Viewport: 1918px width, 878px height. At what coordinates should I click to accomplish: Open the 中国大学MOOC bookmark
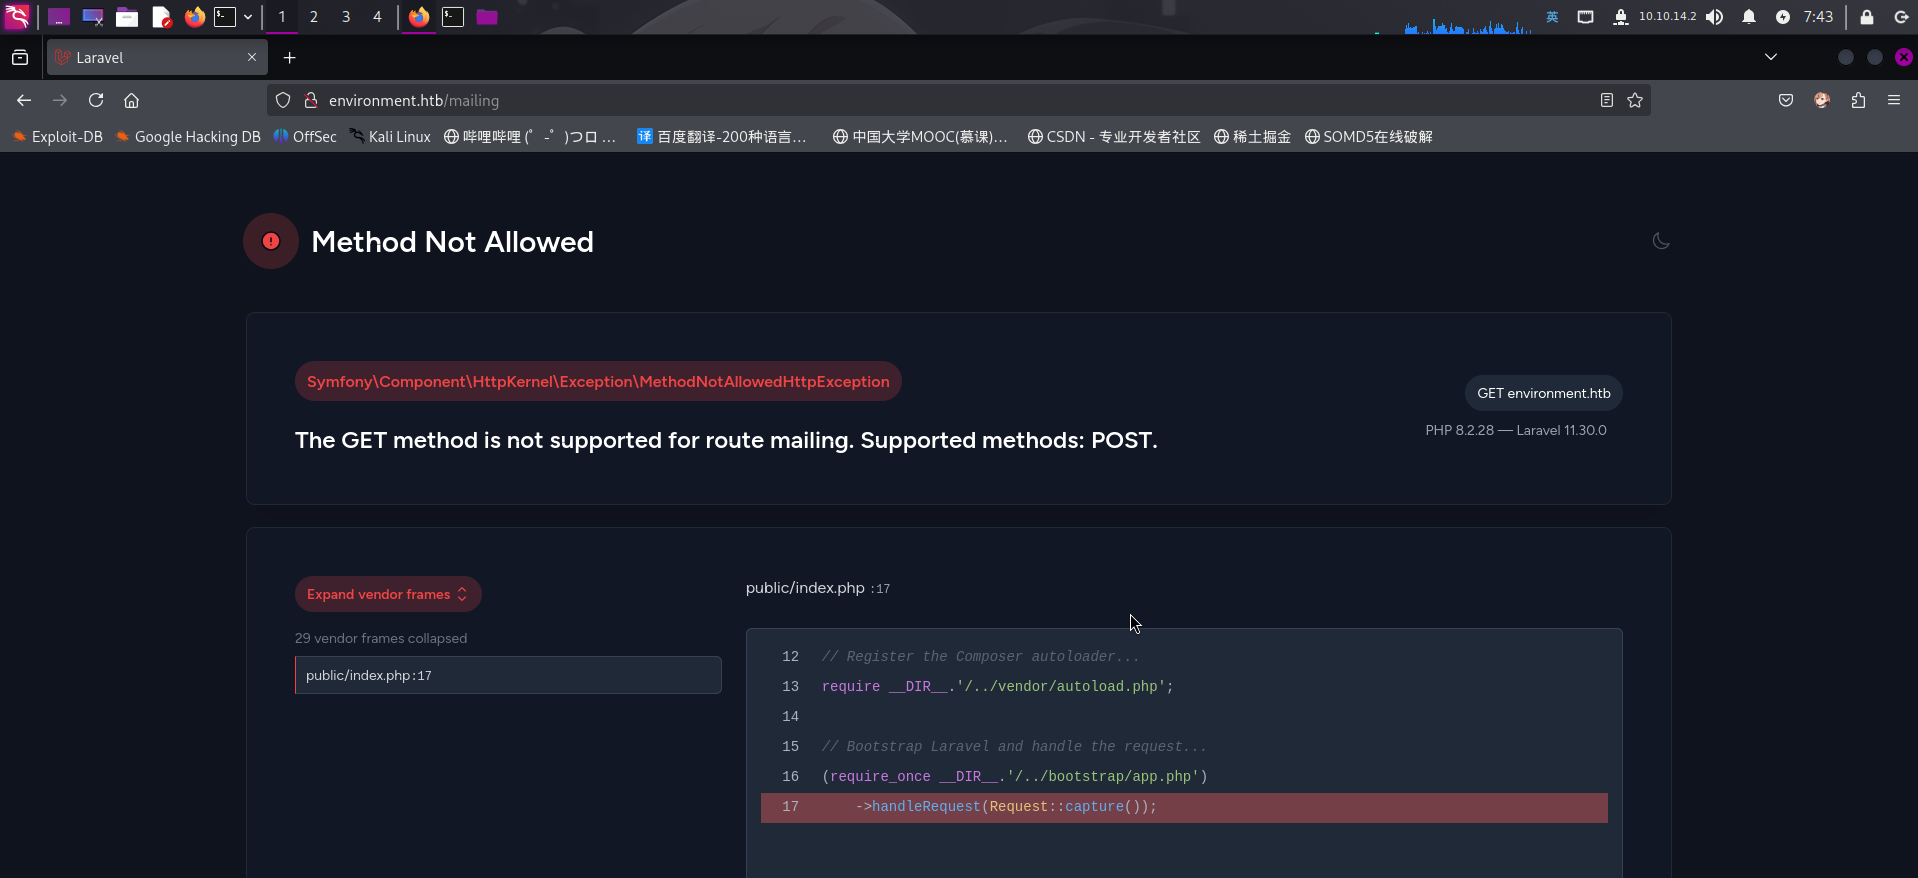tap(920, 137)
